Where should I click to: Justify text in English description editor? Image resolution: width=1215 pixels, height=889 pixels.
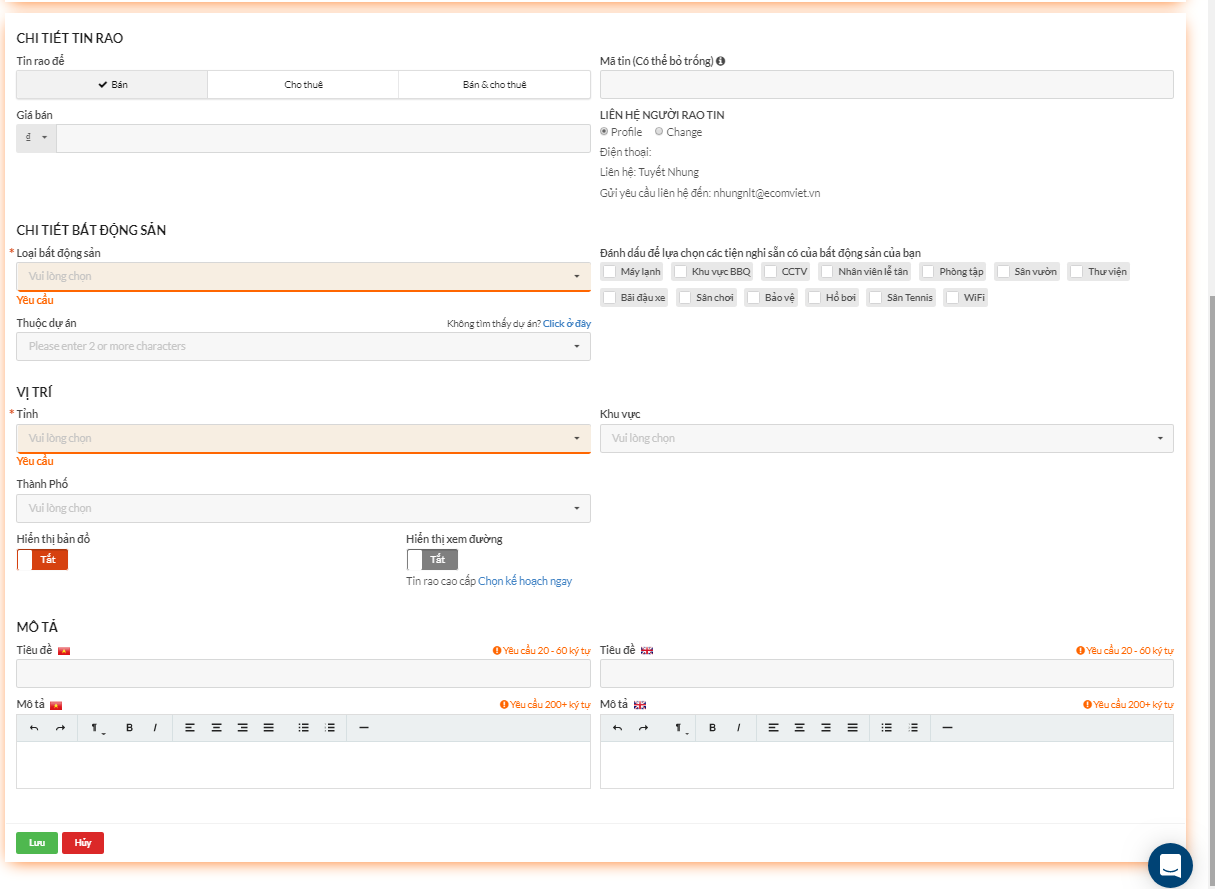[852, 728]
